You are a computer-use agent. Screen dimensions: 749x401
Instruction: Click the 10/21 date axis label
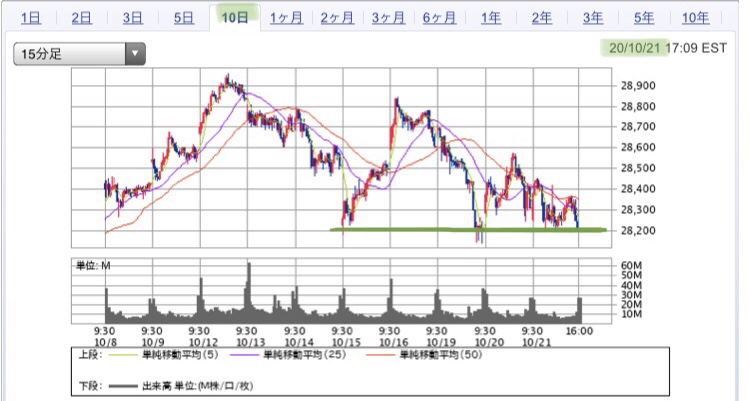pyautogui.click(x=536, y=342)
